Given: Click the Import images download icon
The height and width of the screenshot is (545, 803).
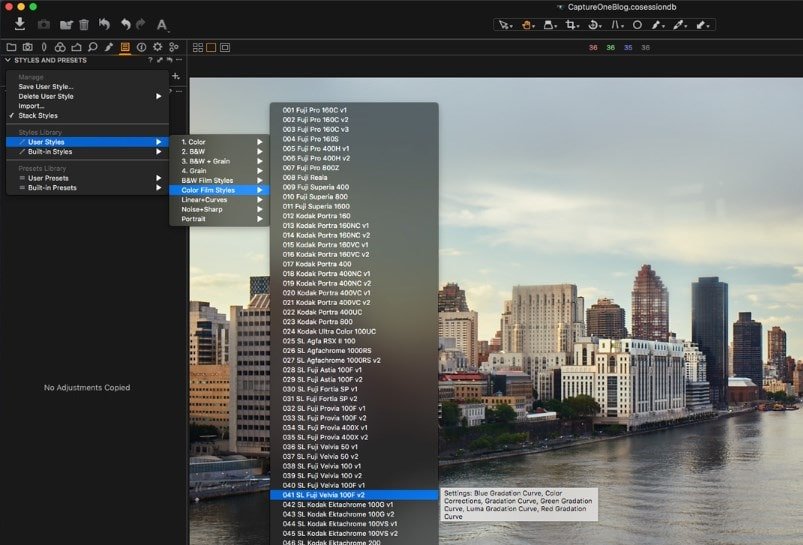Looking at the screenshot, I should coord(20,24).
